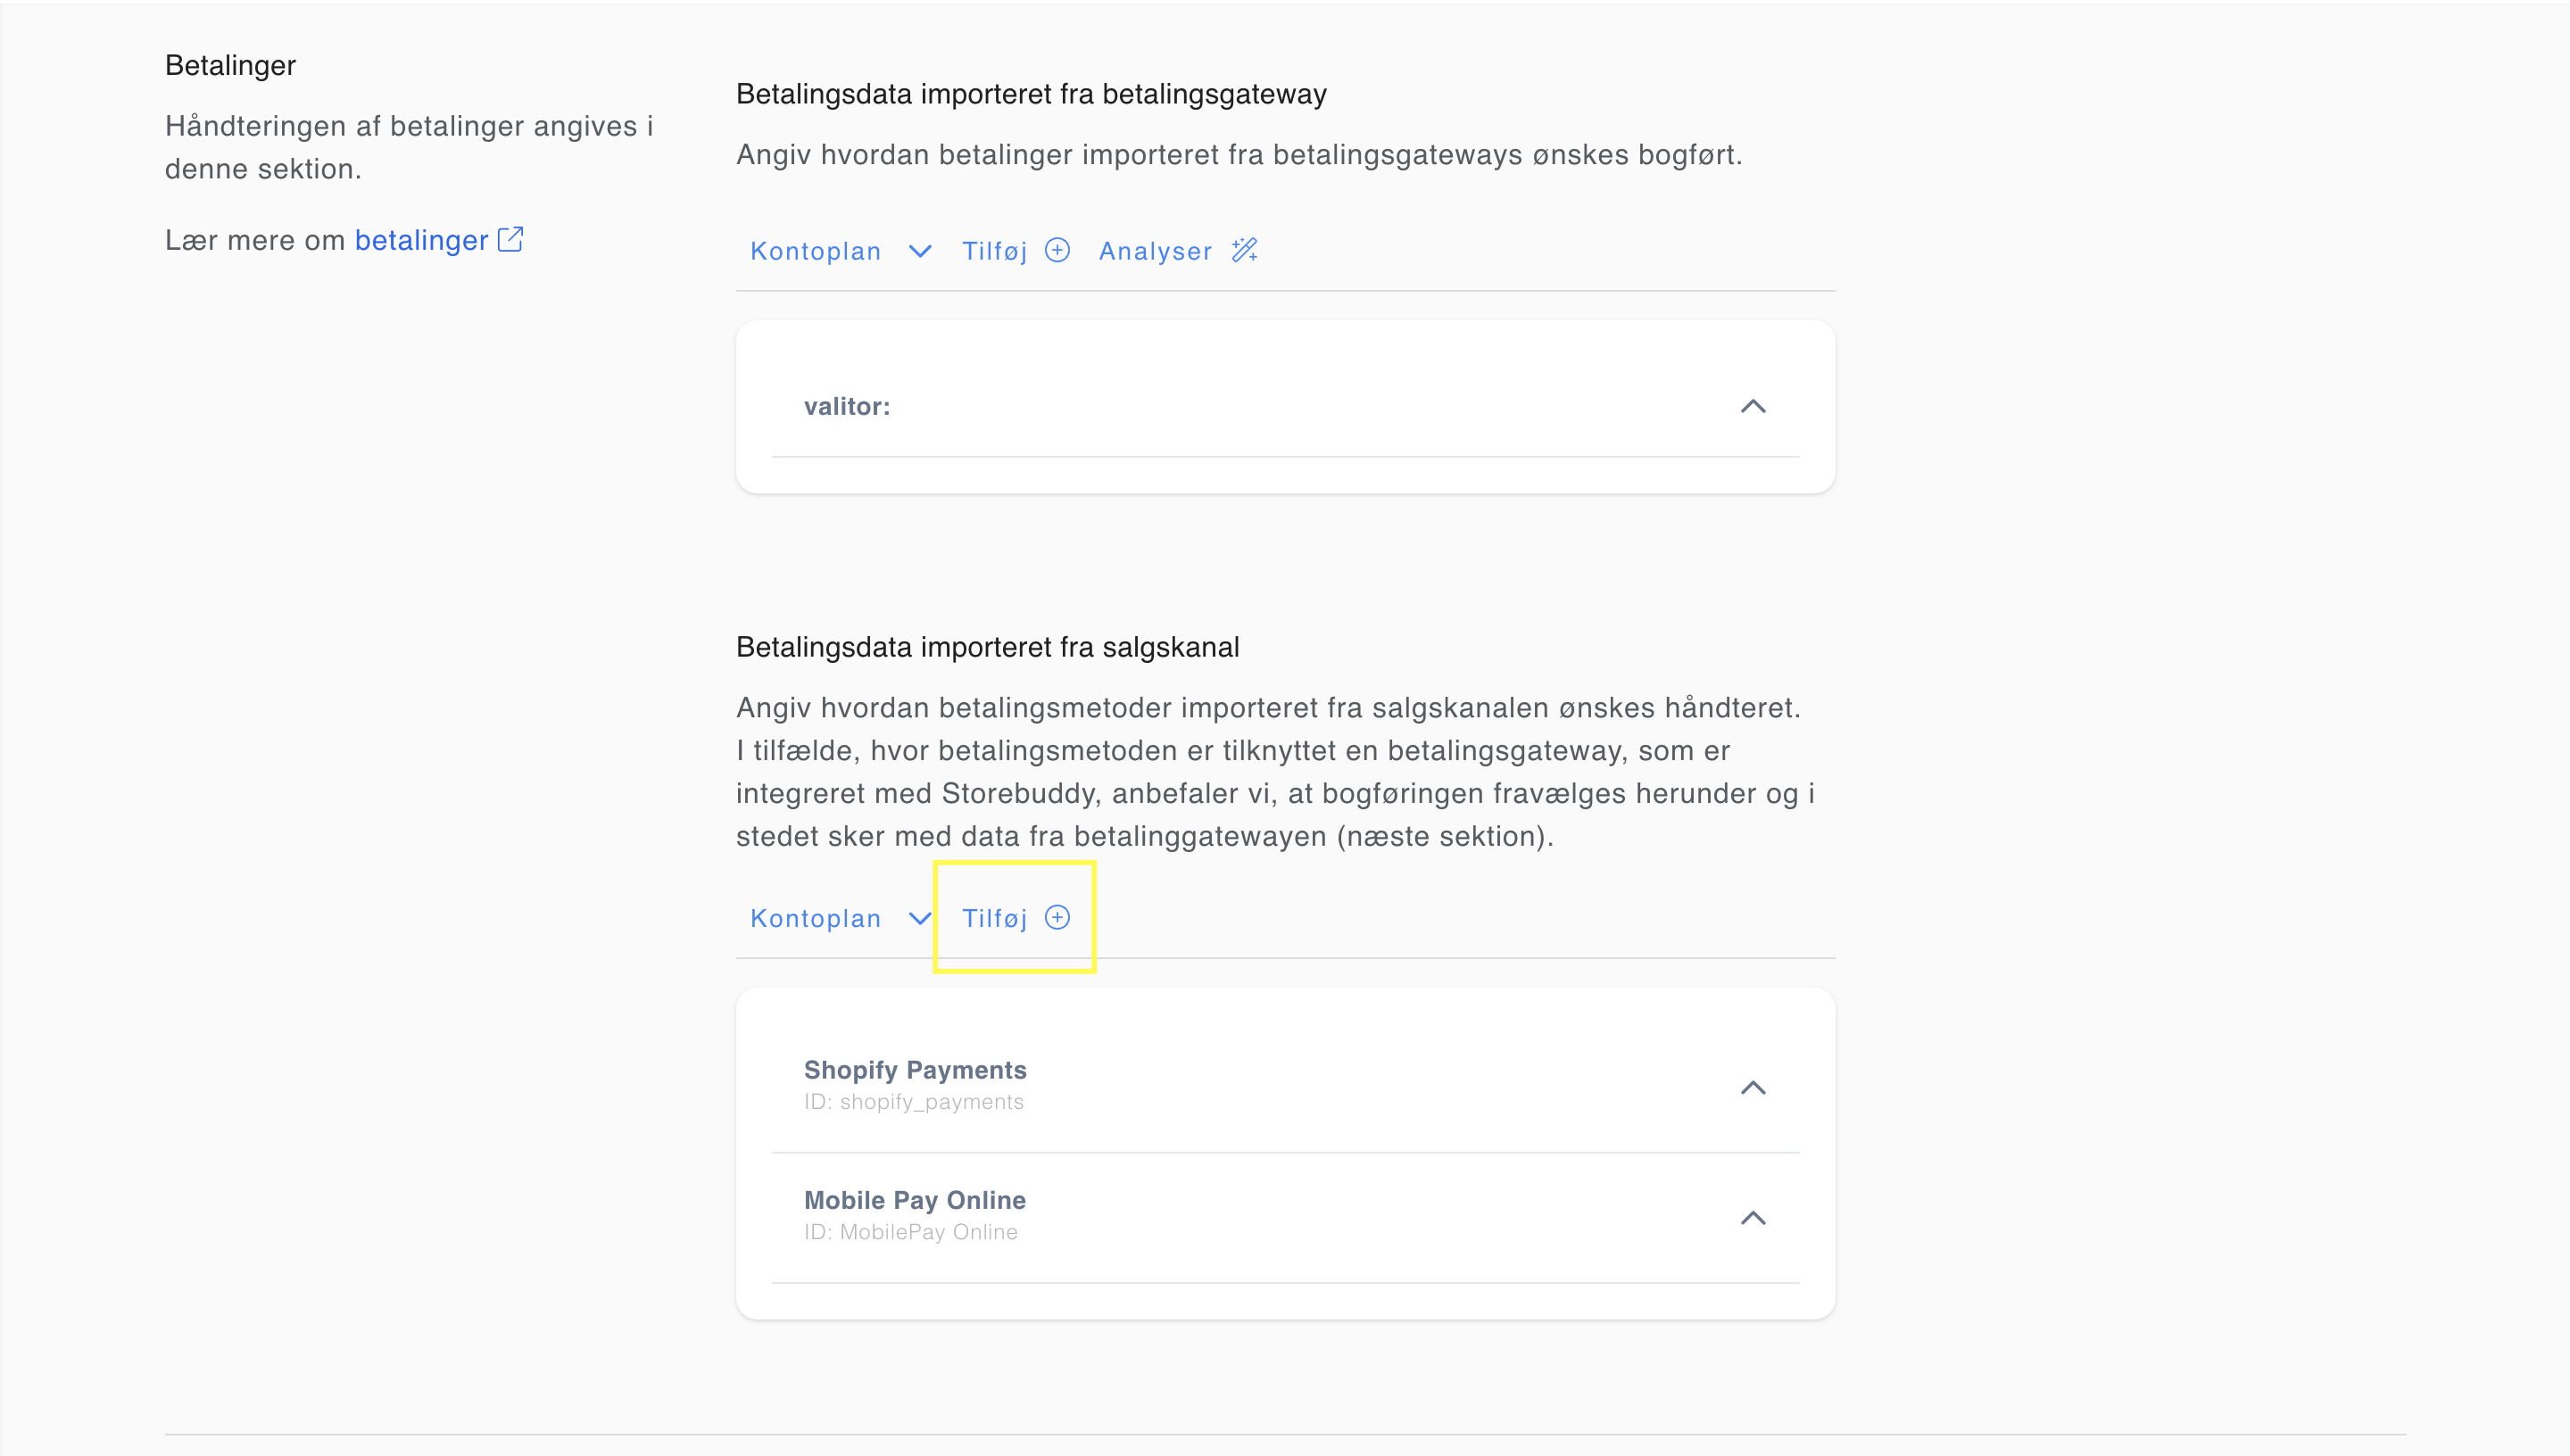Viewport: 2570px width, 1456px height.
Task: Open Kontoplan dropdown in gateway section
Action: point(841,250)
